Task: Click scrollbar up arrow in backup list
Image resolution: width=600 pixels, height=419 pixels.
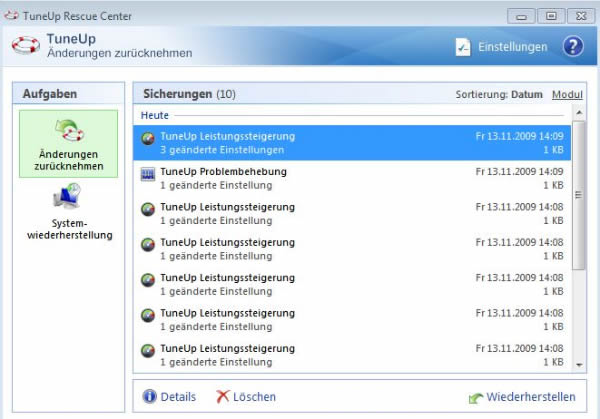Action: (579, 112)
